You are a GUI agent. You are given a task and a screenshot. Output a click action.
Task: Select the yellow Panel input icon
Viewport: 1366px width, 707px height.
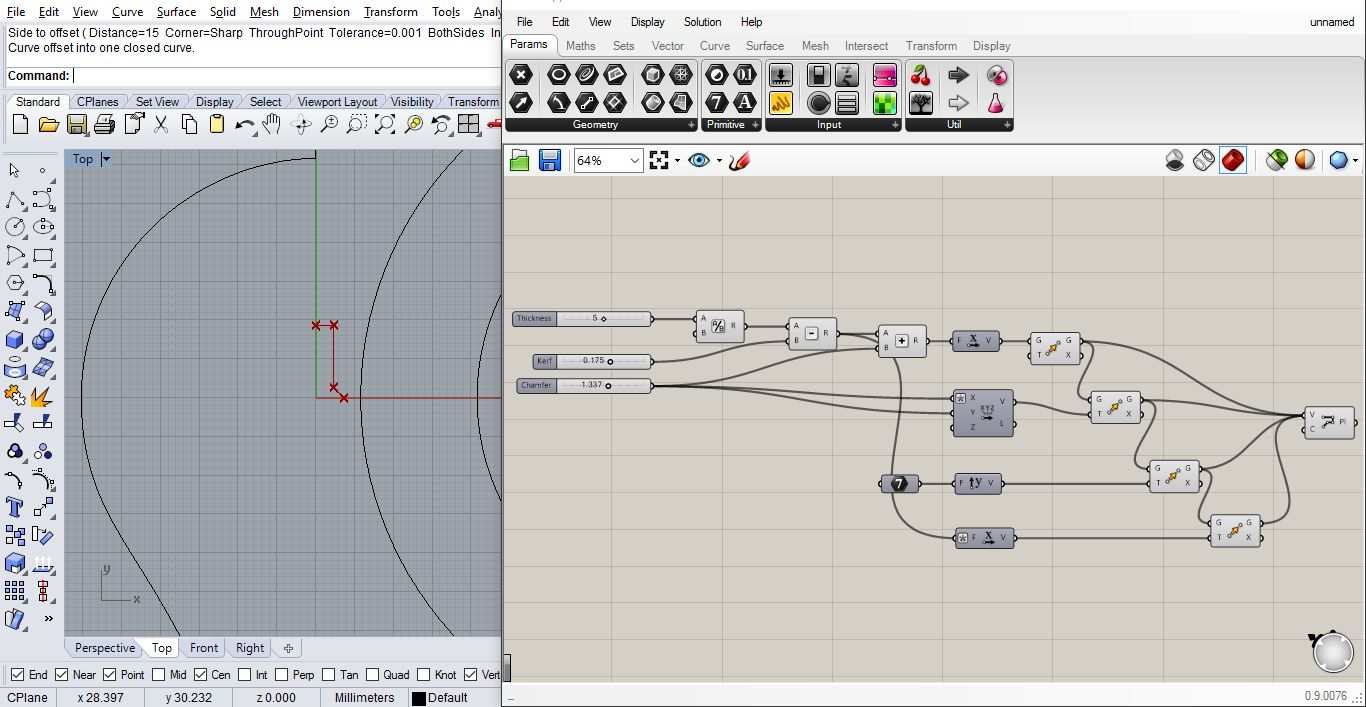tap(781, 102)
